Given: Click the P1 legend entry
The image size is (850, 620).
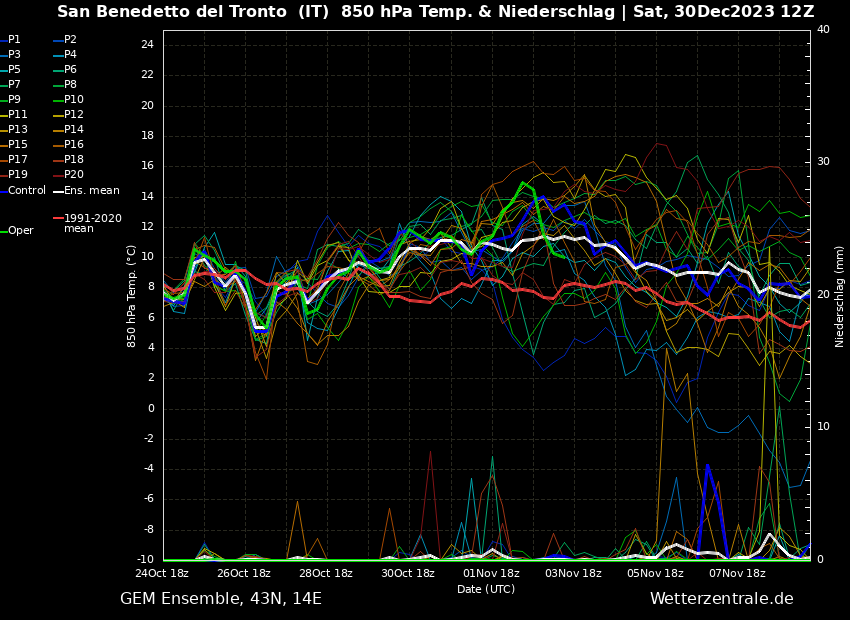Looking at the screenshot, I should click(14, 40).
